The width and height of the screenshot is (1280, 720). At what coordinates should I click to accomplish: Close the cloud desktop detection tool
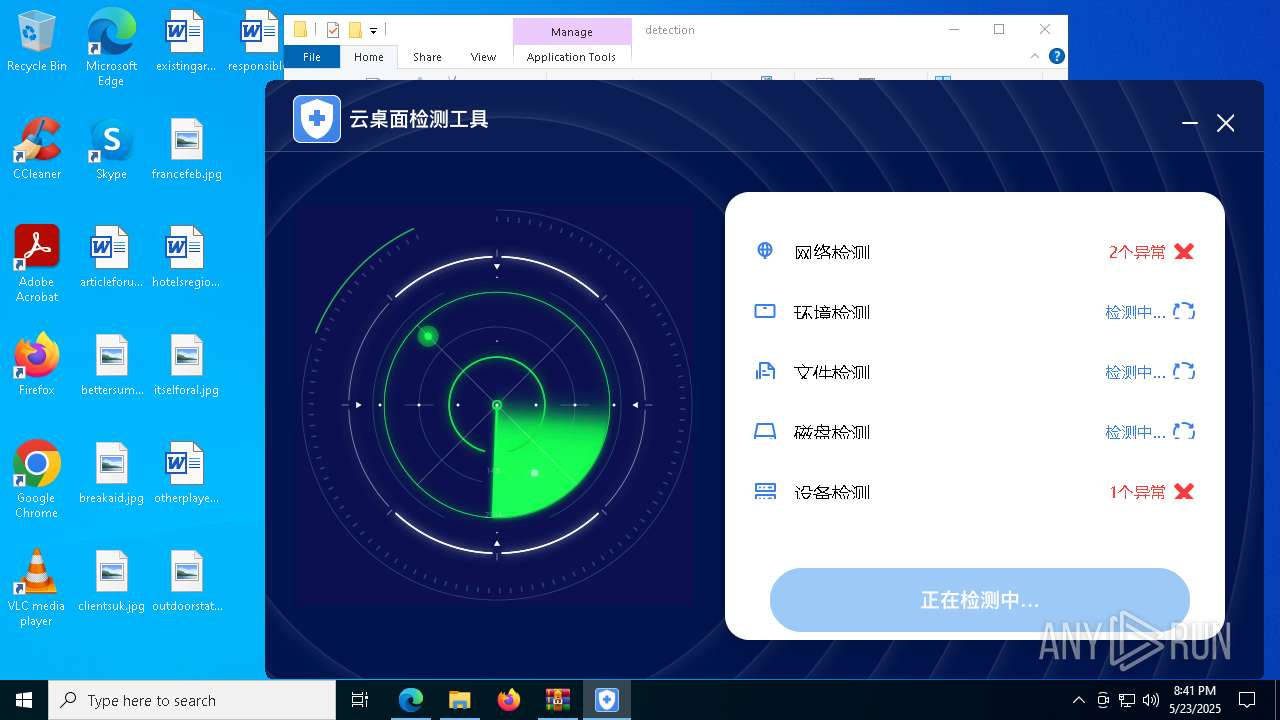coord(1226,123)
